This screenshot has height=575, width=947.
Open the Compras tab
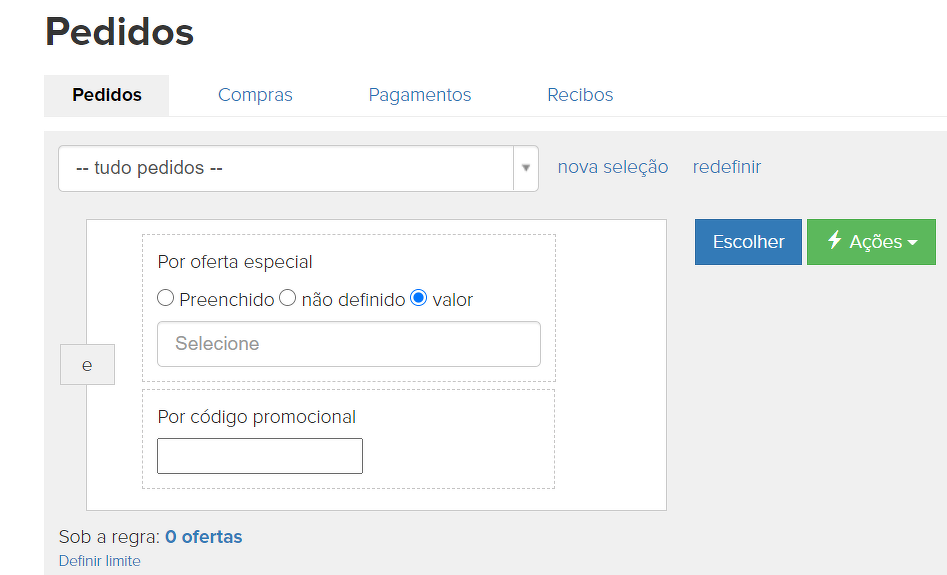pyautogui.click(x=255, y=95)
